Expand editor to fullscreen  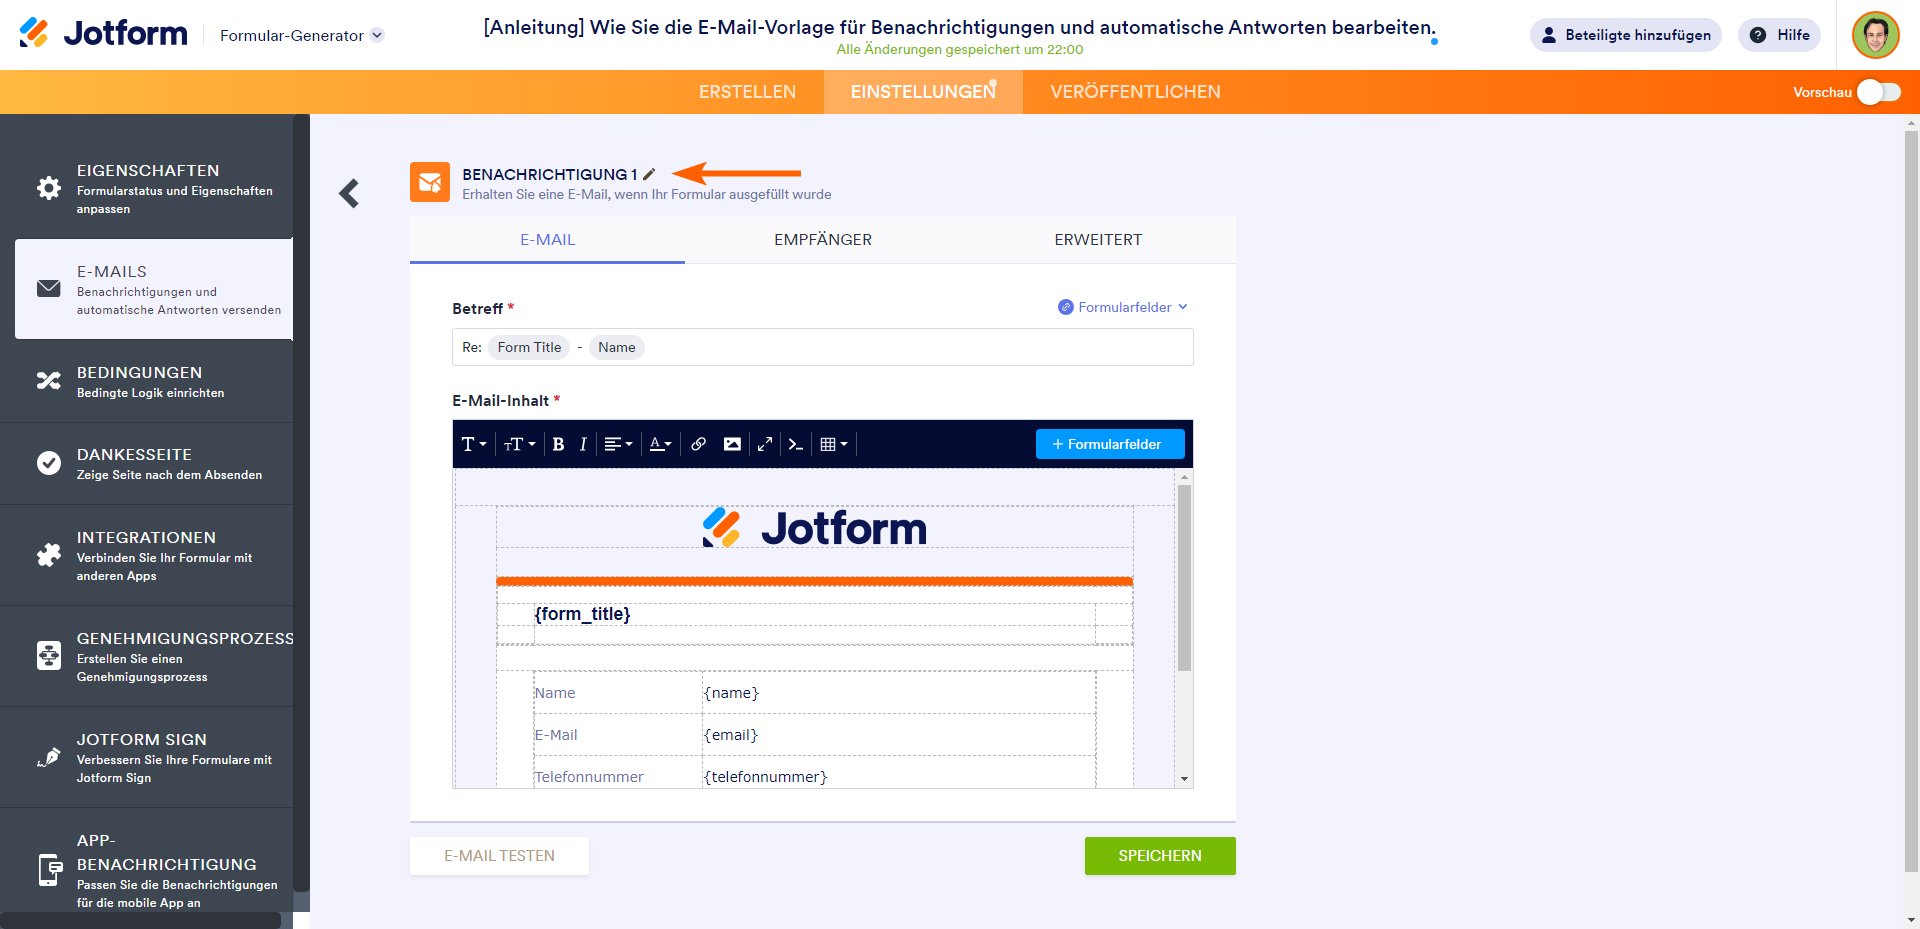pyautogui.click(x=765, y=444)
